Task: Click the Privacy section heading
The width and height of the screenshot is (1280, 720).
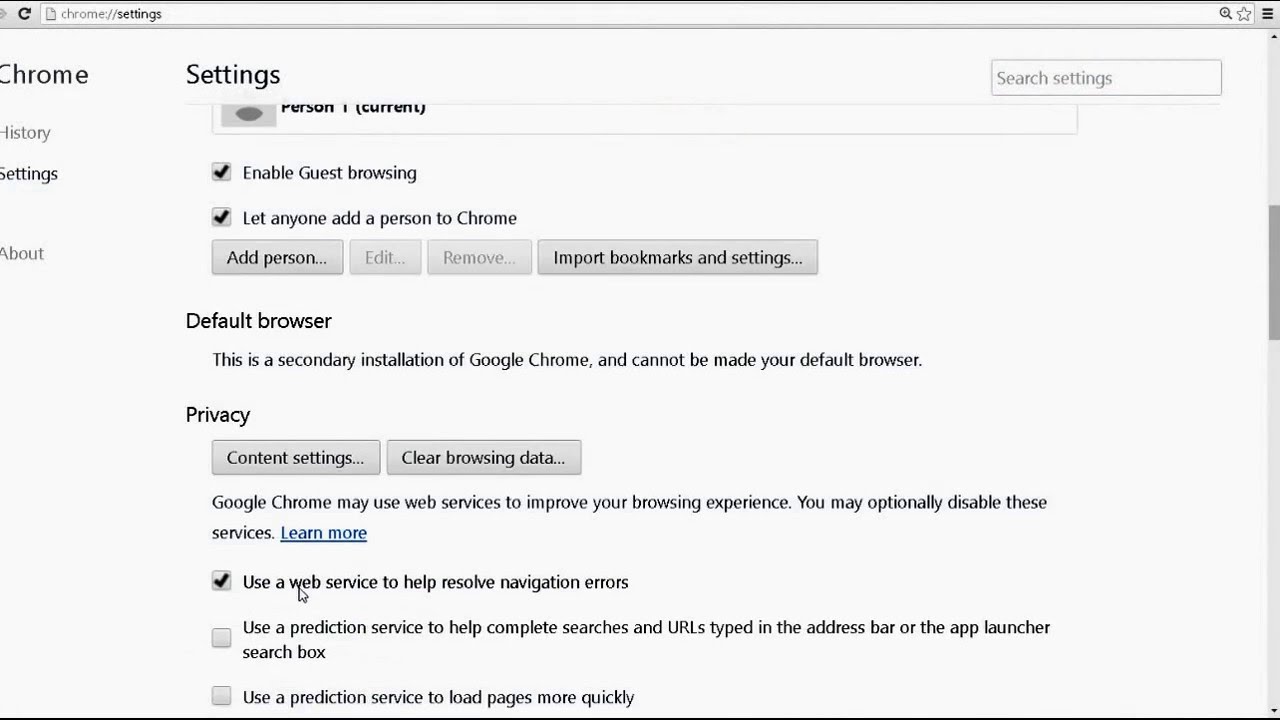Action: coord(218,415)
